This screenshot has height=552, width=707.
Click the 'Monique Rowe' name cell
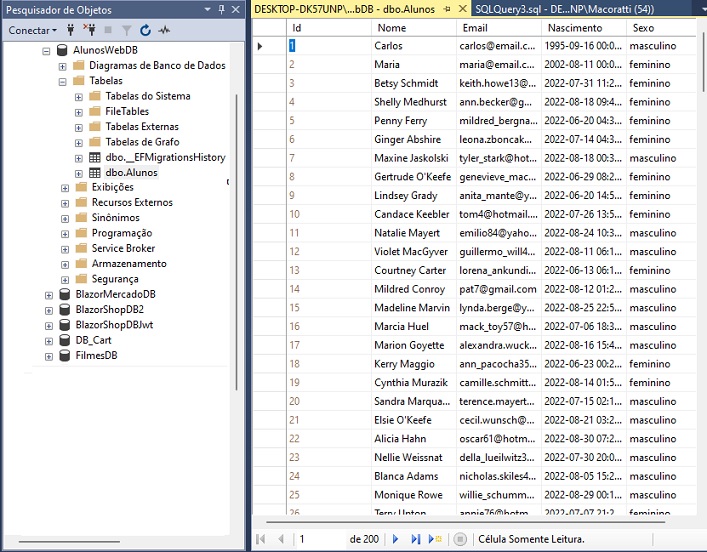click(x=414, y=495)
